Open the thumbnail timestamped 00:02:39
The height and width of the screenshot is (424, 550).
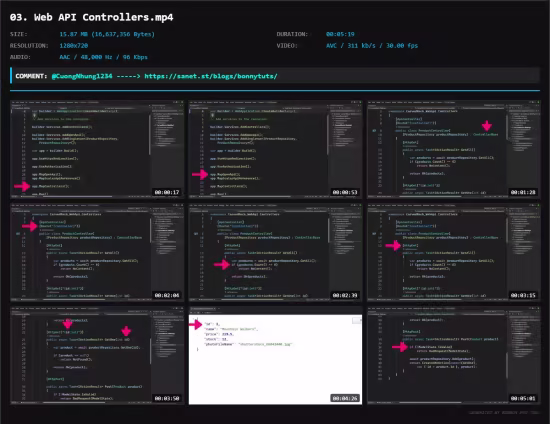[275, 252]
